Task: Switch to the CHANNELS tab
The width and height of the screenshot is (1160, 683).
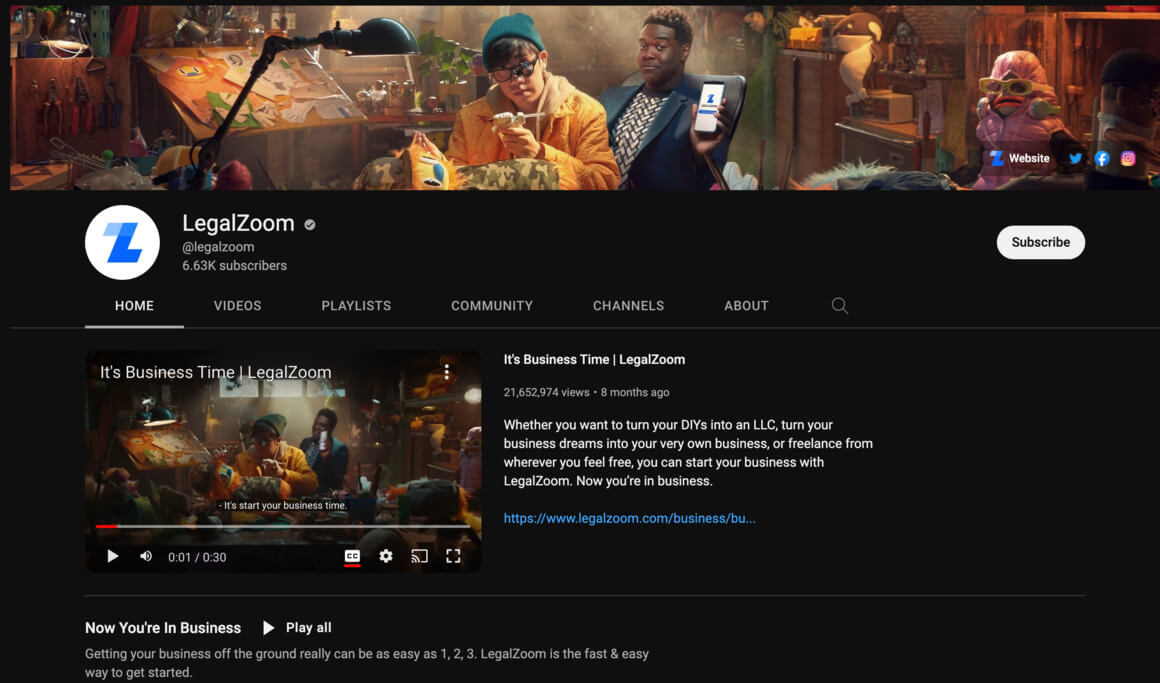Action: point(628,306)
